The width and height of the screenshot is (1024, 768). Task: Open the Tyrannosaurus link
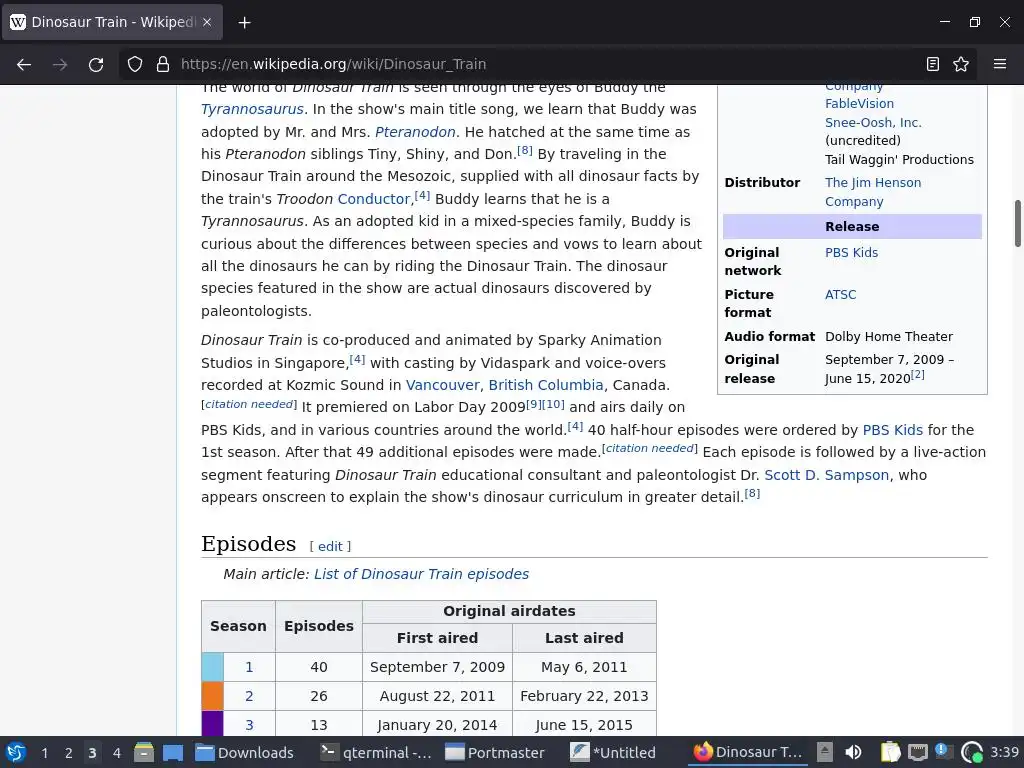252,109
